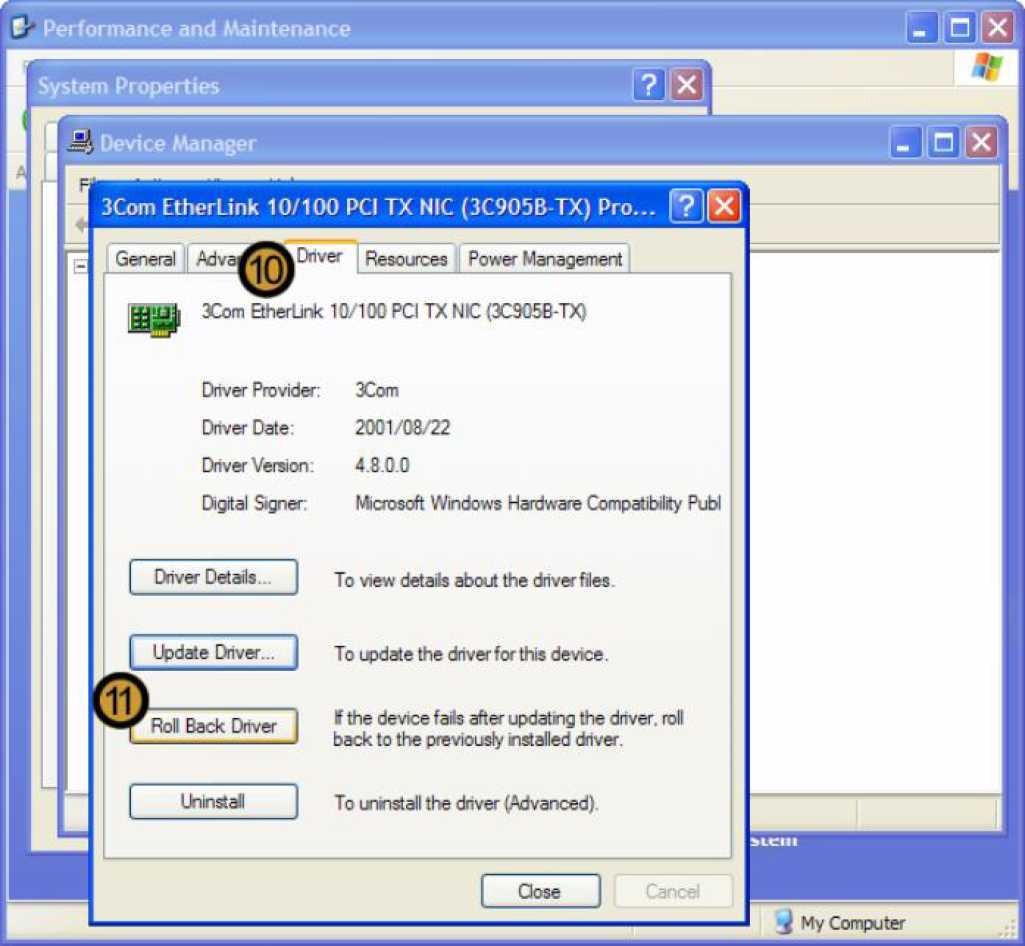Screen dimensions: 1025x946
Task: Click the Driver Details button
Action: pos(213,577)
